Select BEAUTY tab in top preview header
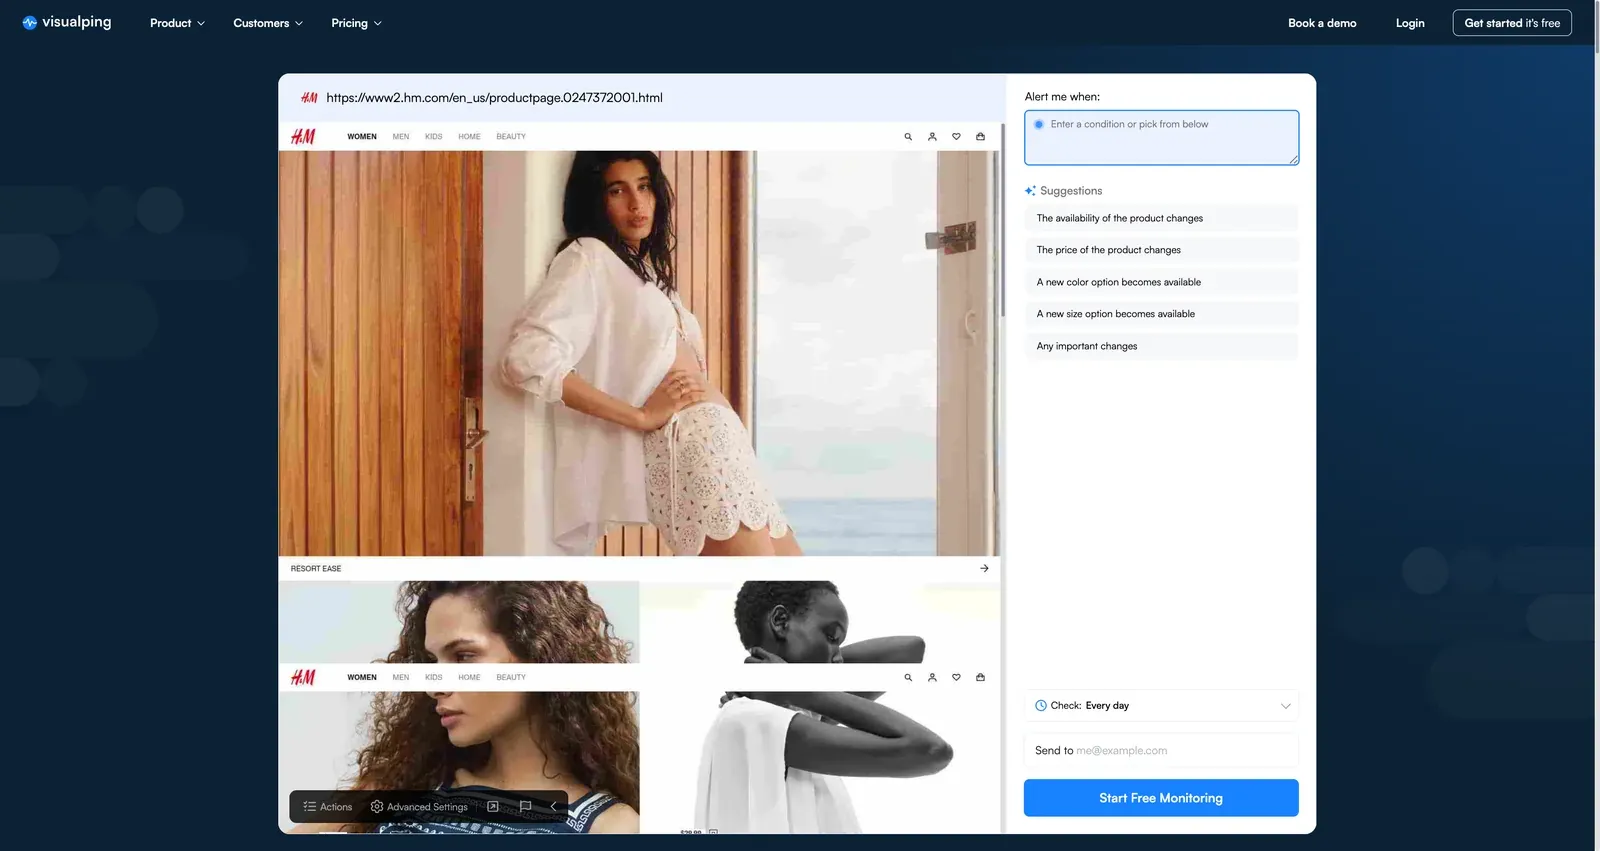The width and height of the screenshot is (1600, 851). [x=511, y=137]
